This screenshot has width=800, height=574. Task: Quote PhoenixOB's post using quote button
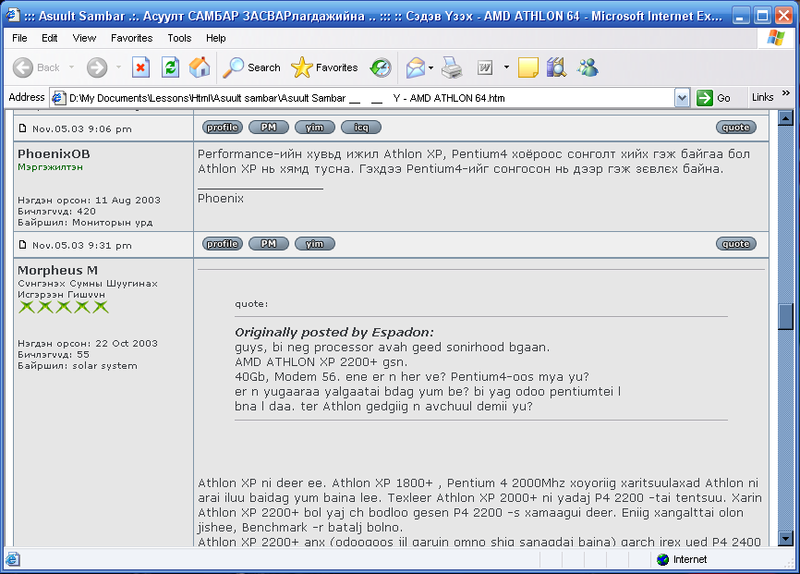tap(736, 244)
